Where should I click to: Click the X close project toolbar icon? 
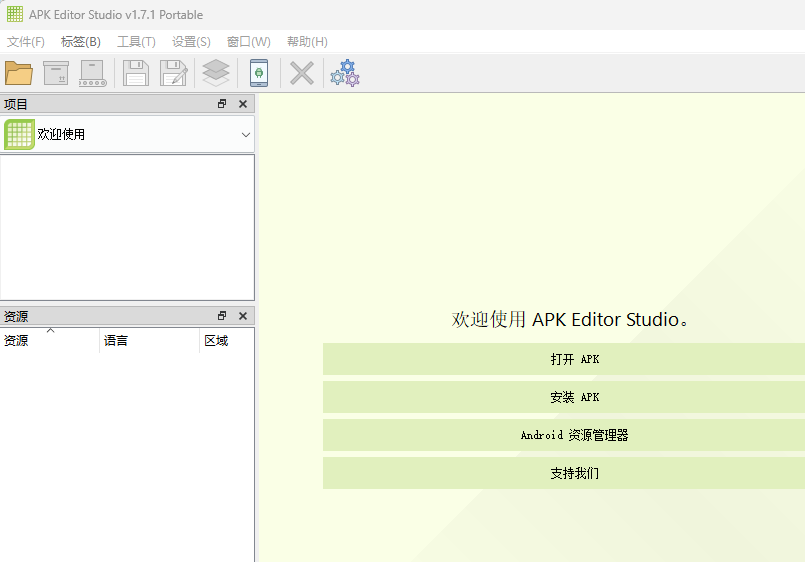(302, 73)
